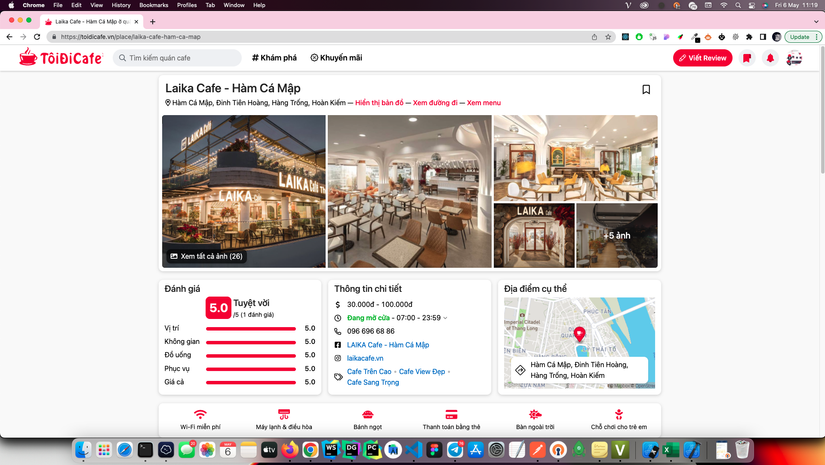Bookmark Laika Cafe with bookmark icon
This screenshot has width=825, height=465.
point(646,89)
